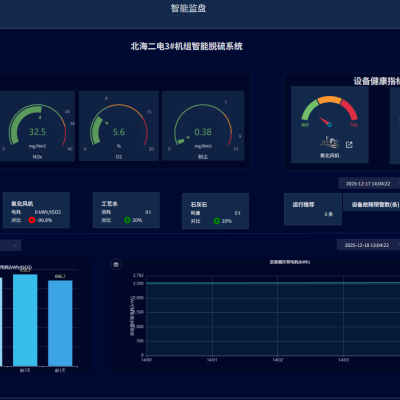Click the bar labeled 886.7
The height and width of the screenshot is (400, 400).
[60, 323]
